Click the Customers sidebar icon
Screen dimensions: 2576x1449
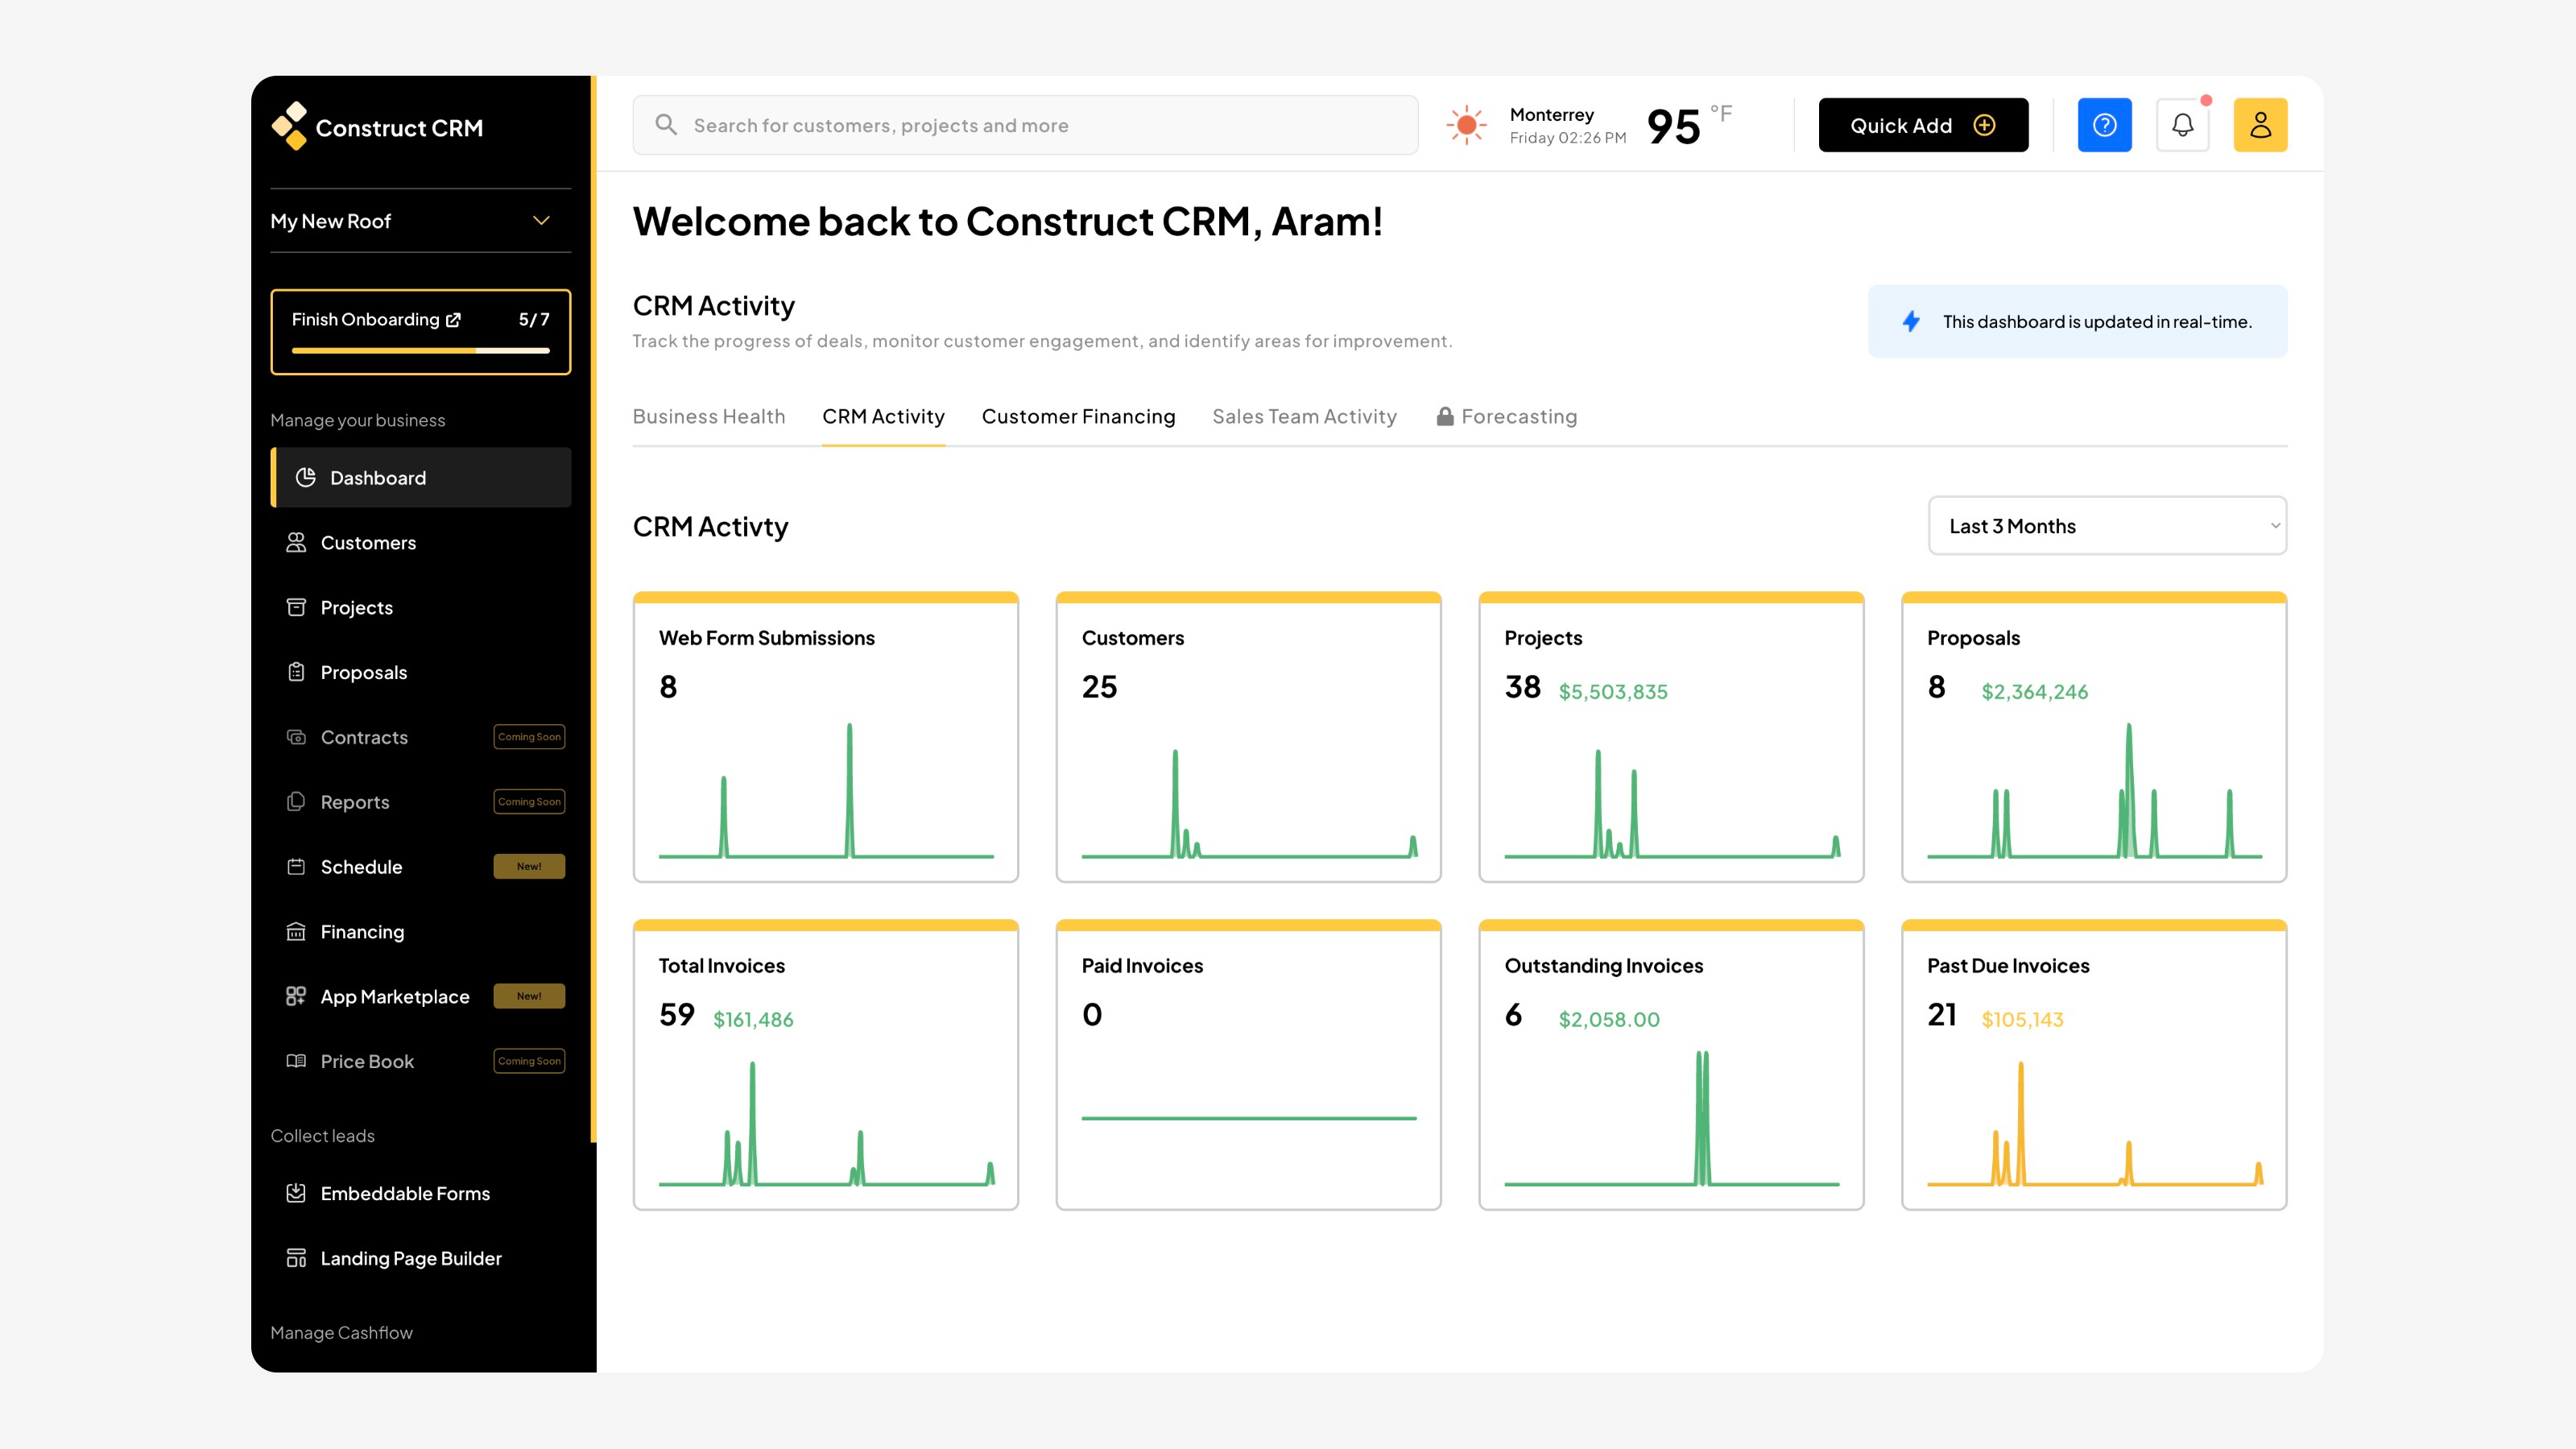296,542
